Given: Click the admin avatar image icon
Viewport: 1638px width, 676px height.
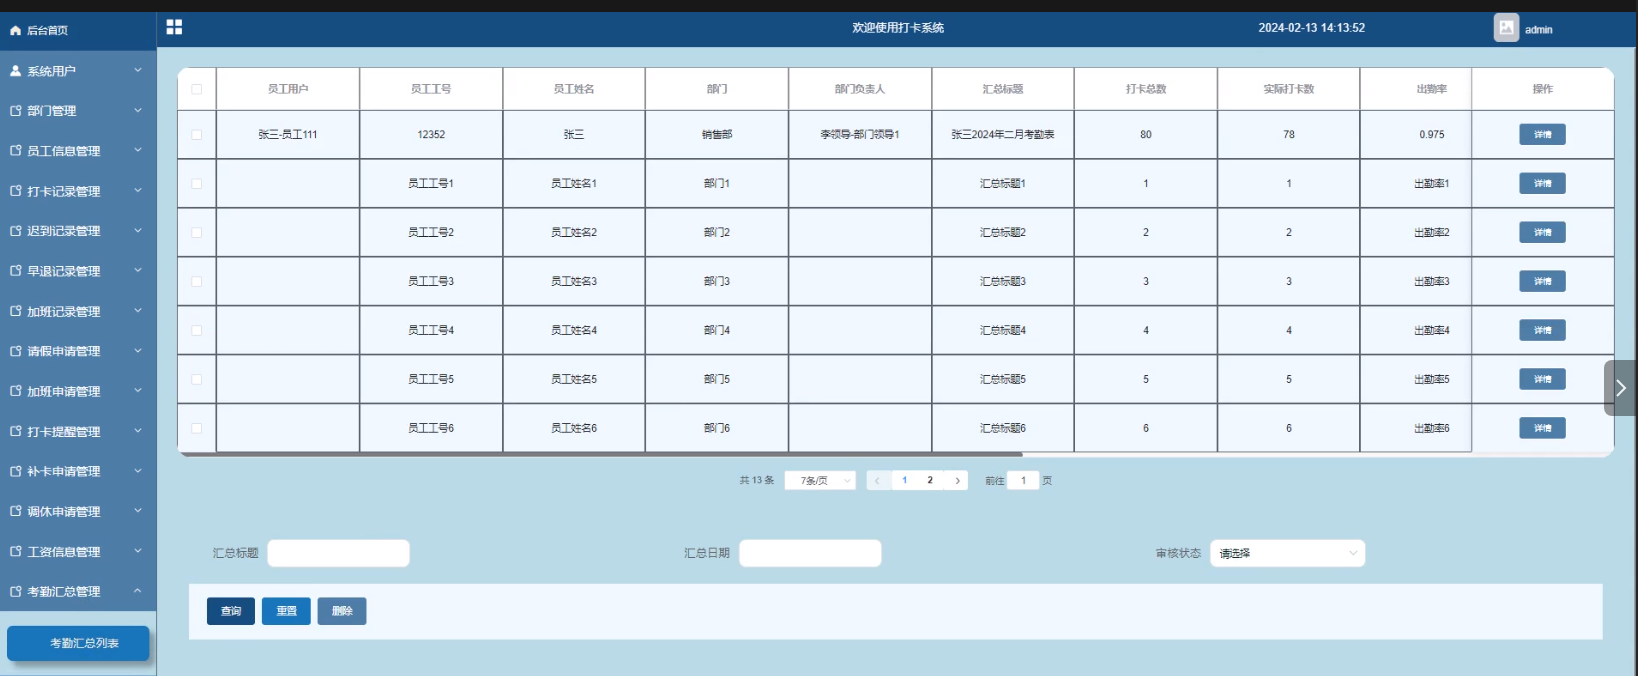Looking at the screenshot, I should coord(1506,28).
